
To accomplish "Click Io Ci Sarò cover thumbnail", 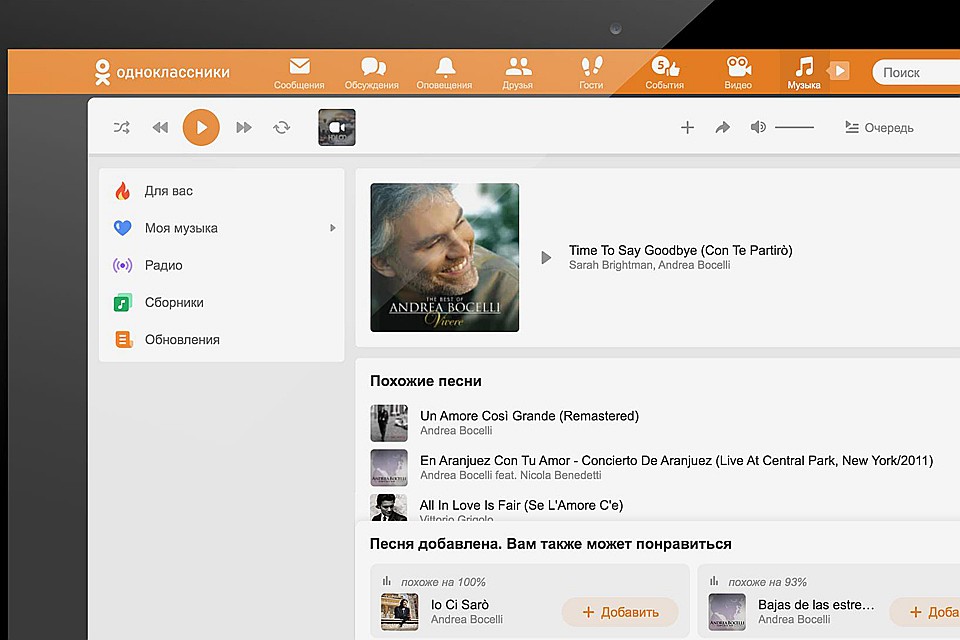I will 400,612.
